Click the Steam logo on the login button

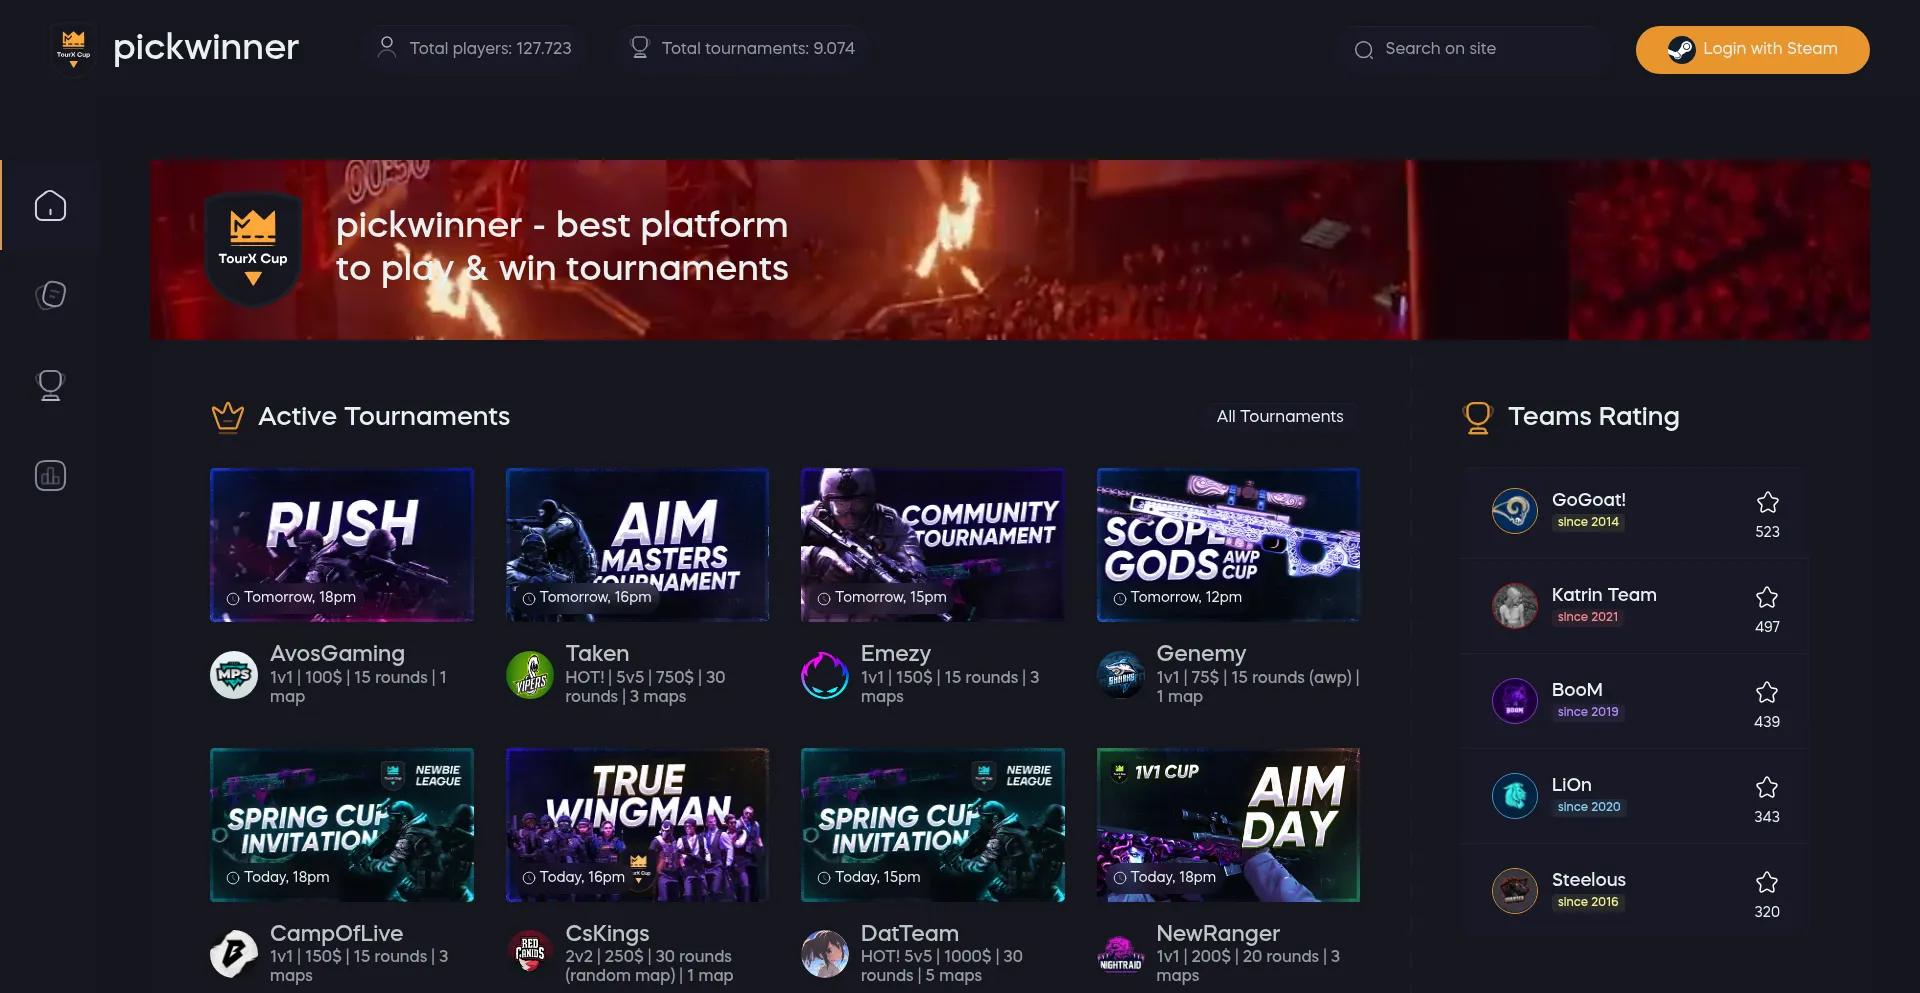[1681, 49]
